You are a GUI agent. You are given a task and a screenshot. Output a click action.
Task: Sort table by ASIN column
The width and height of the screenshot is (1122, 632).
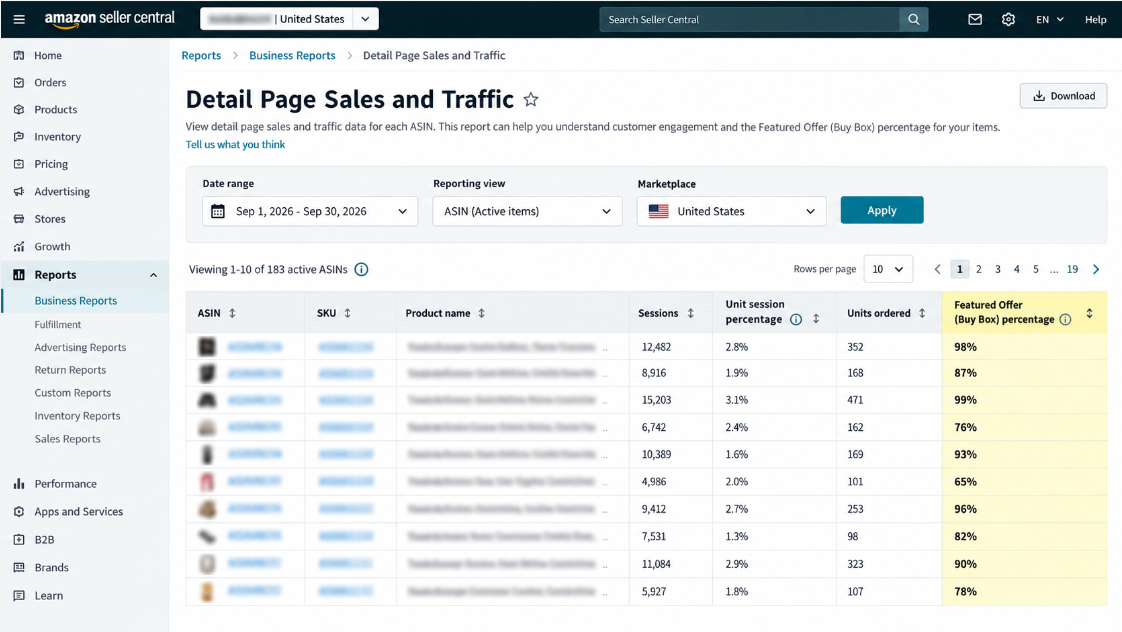tap(232, 313)
